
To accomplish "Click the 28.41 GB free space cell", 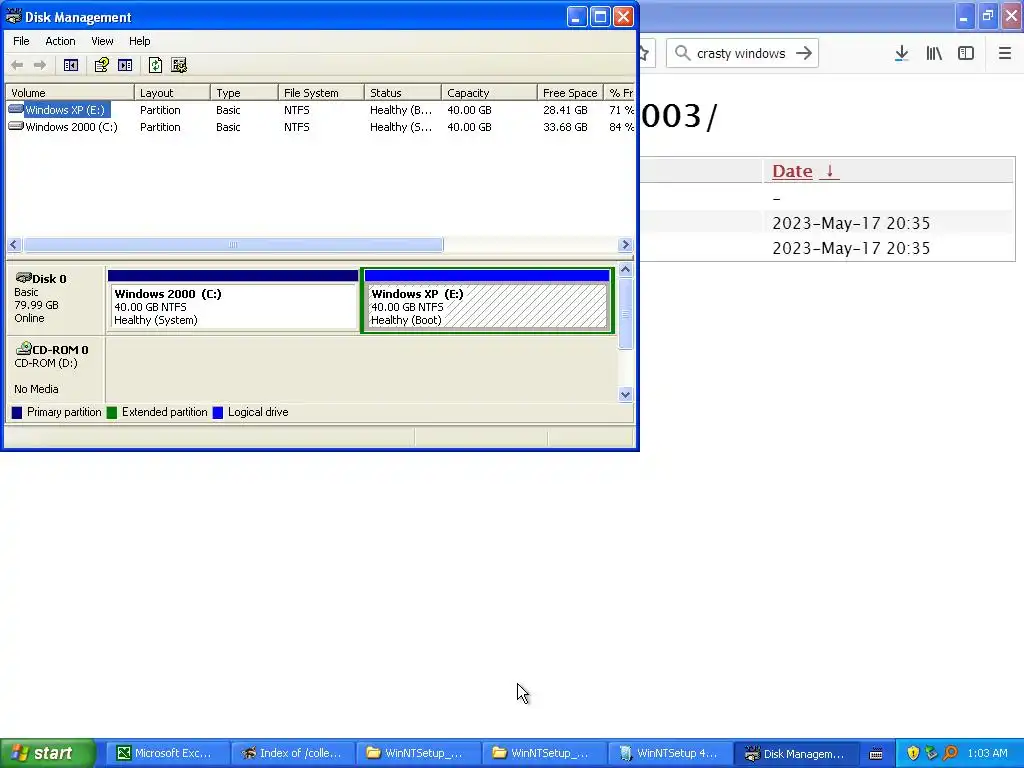I will click(565, 110).
